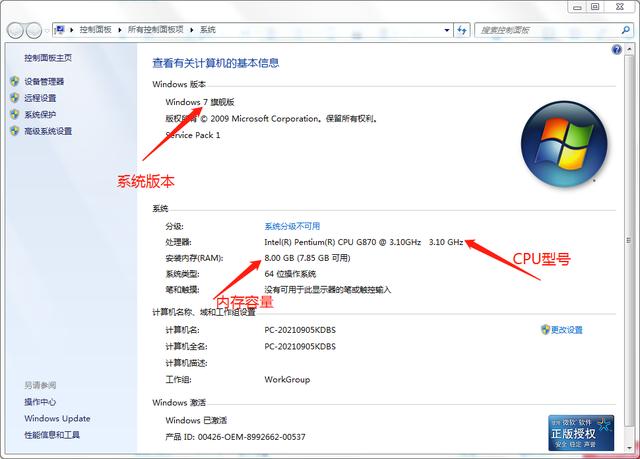This screenshot has height=459, width=640.
Task: Click the 系统分级不可用 link
Action: pyautogui.click(x=292, y=226)
